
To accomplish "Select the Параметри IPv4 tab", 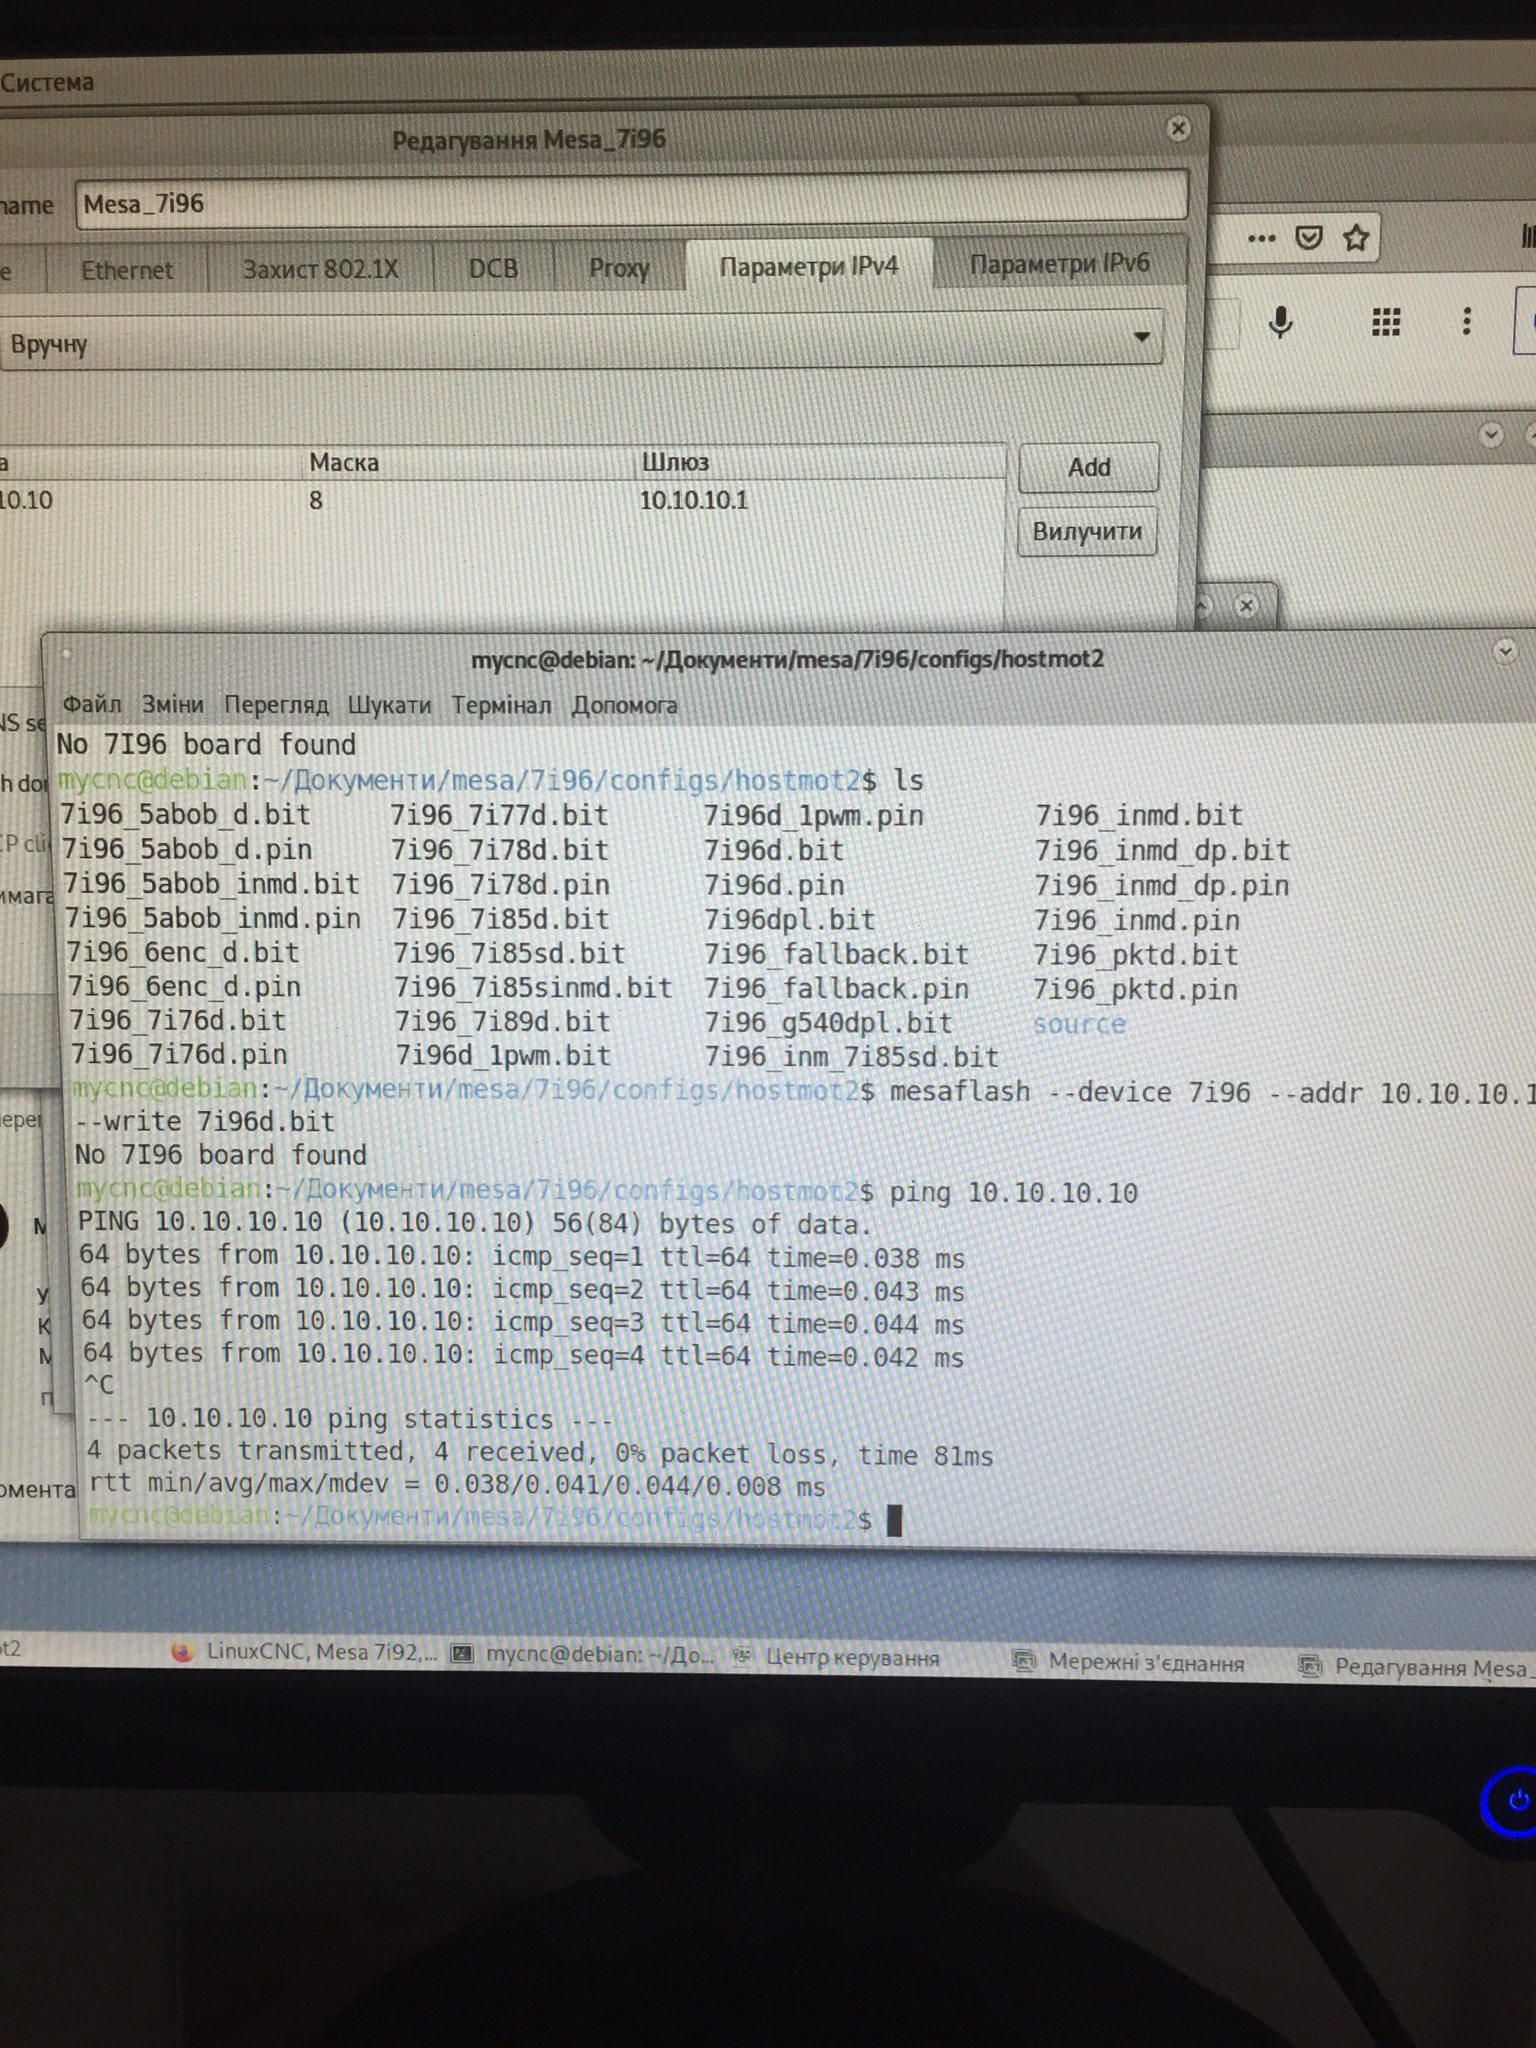I will click(808, 266).
